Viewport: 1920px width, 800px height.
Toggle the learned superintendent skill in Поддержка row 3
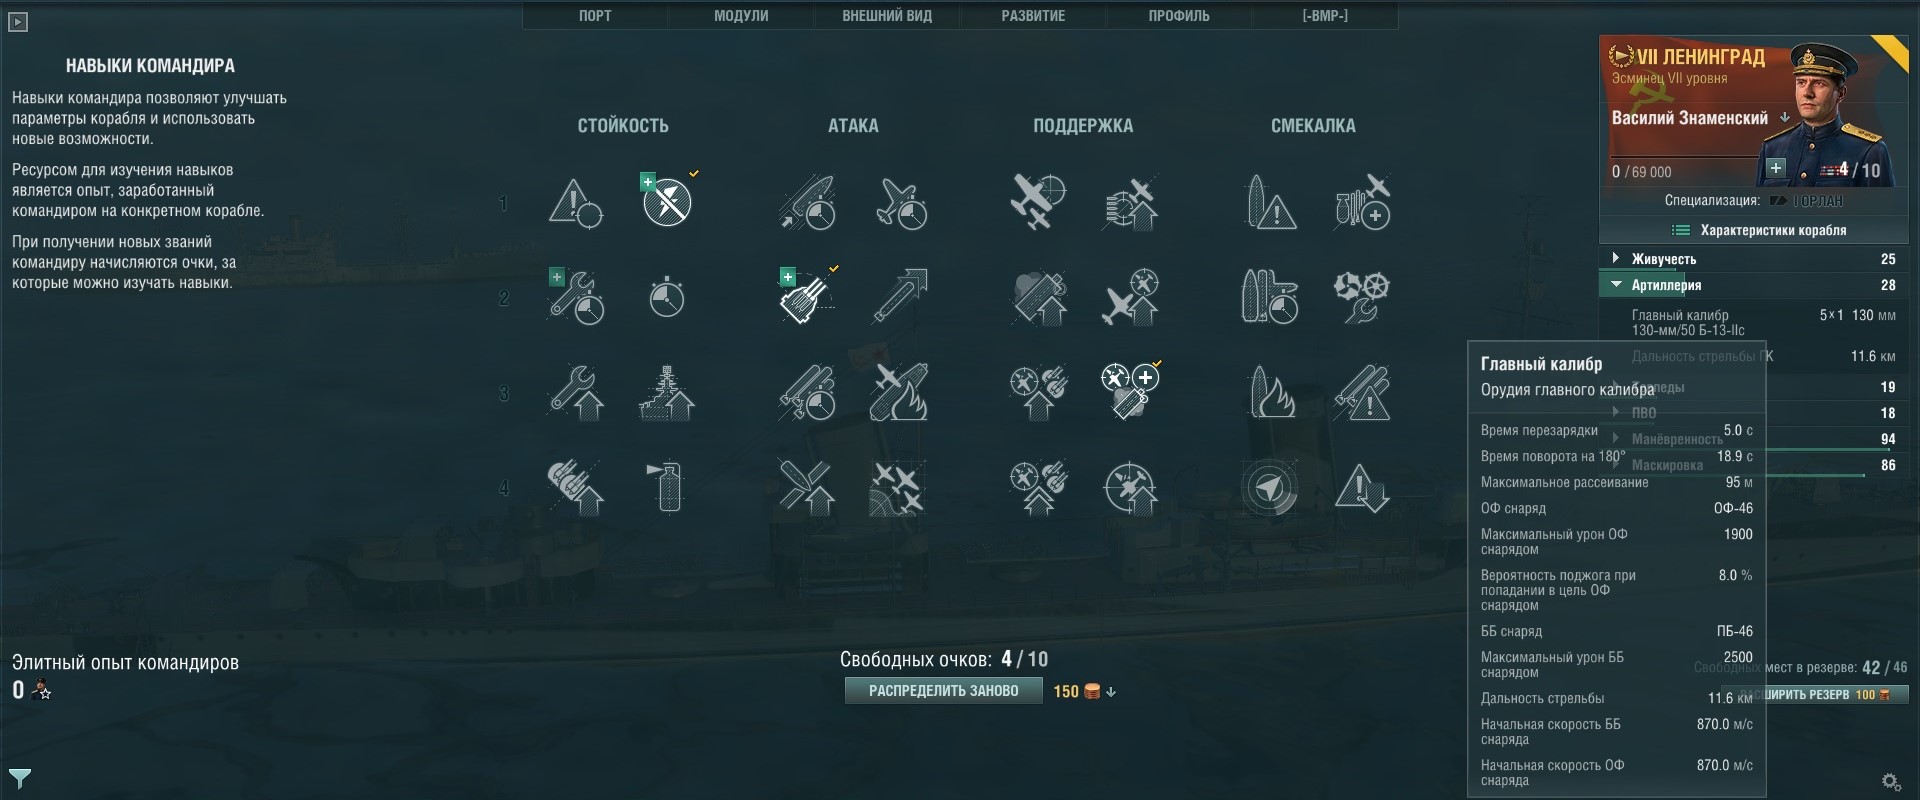click(1130, 391)
